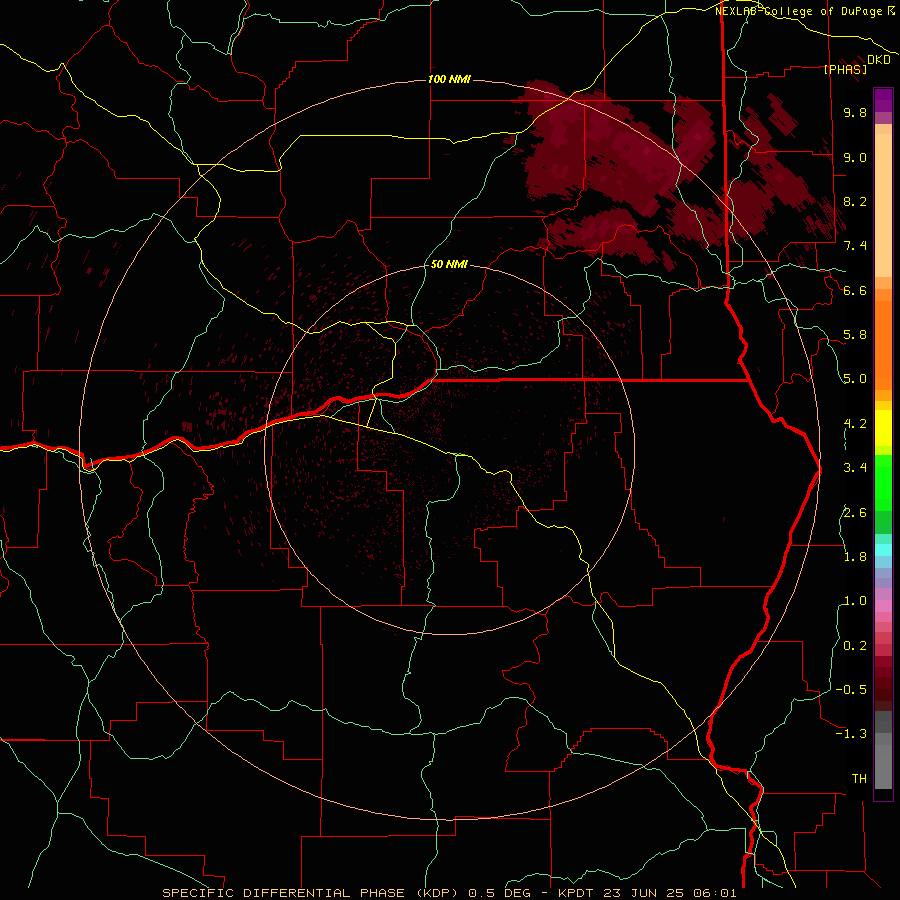Click the SPECIFIC DIFFERENTIAL PHASE (KDP) caption
The height and width of the screenshot is (900, 900).
tap(312, 893)
